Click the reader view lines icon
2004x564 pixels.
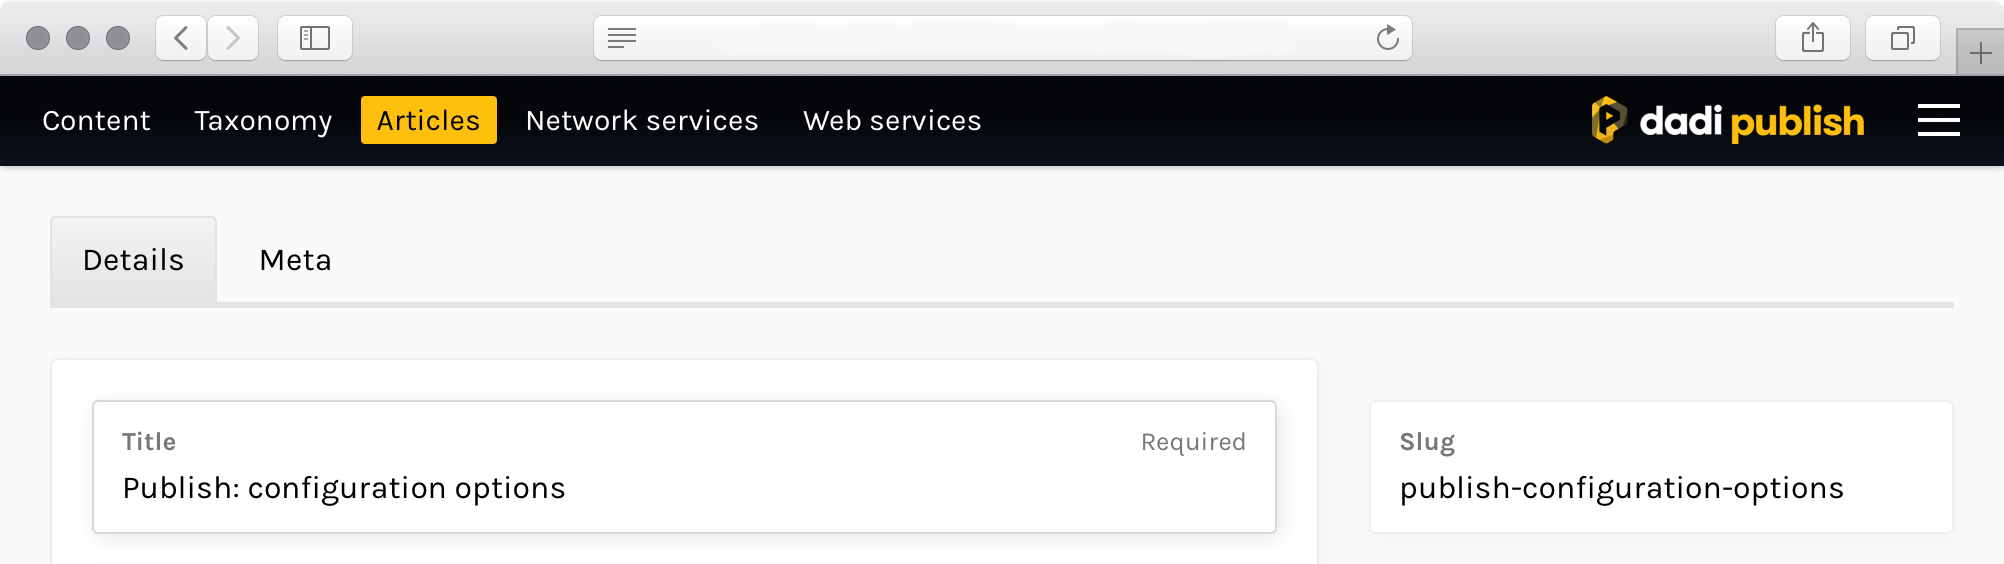tap(622, 38)
